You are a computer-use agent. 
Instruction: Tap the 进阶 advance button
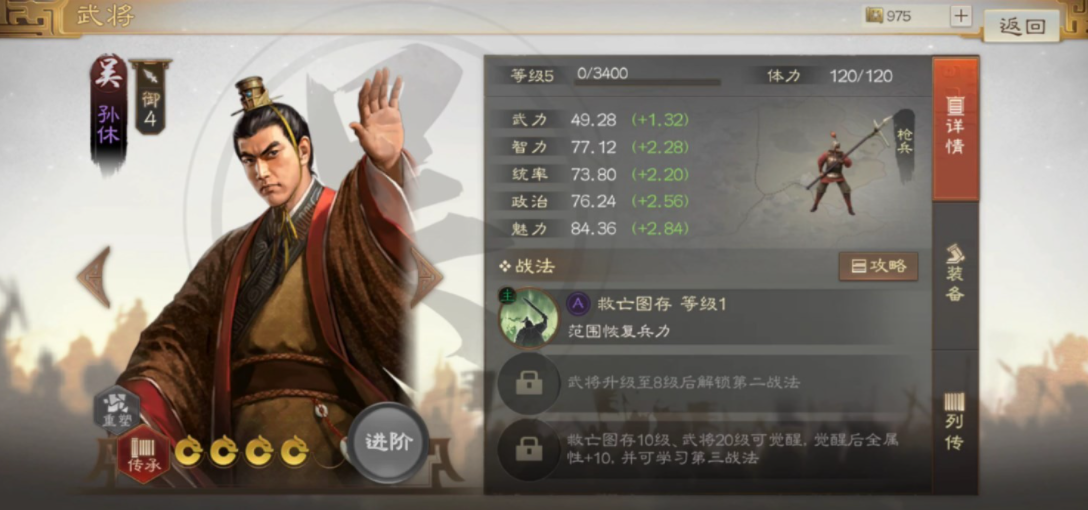(387, 443)
